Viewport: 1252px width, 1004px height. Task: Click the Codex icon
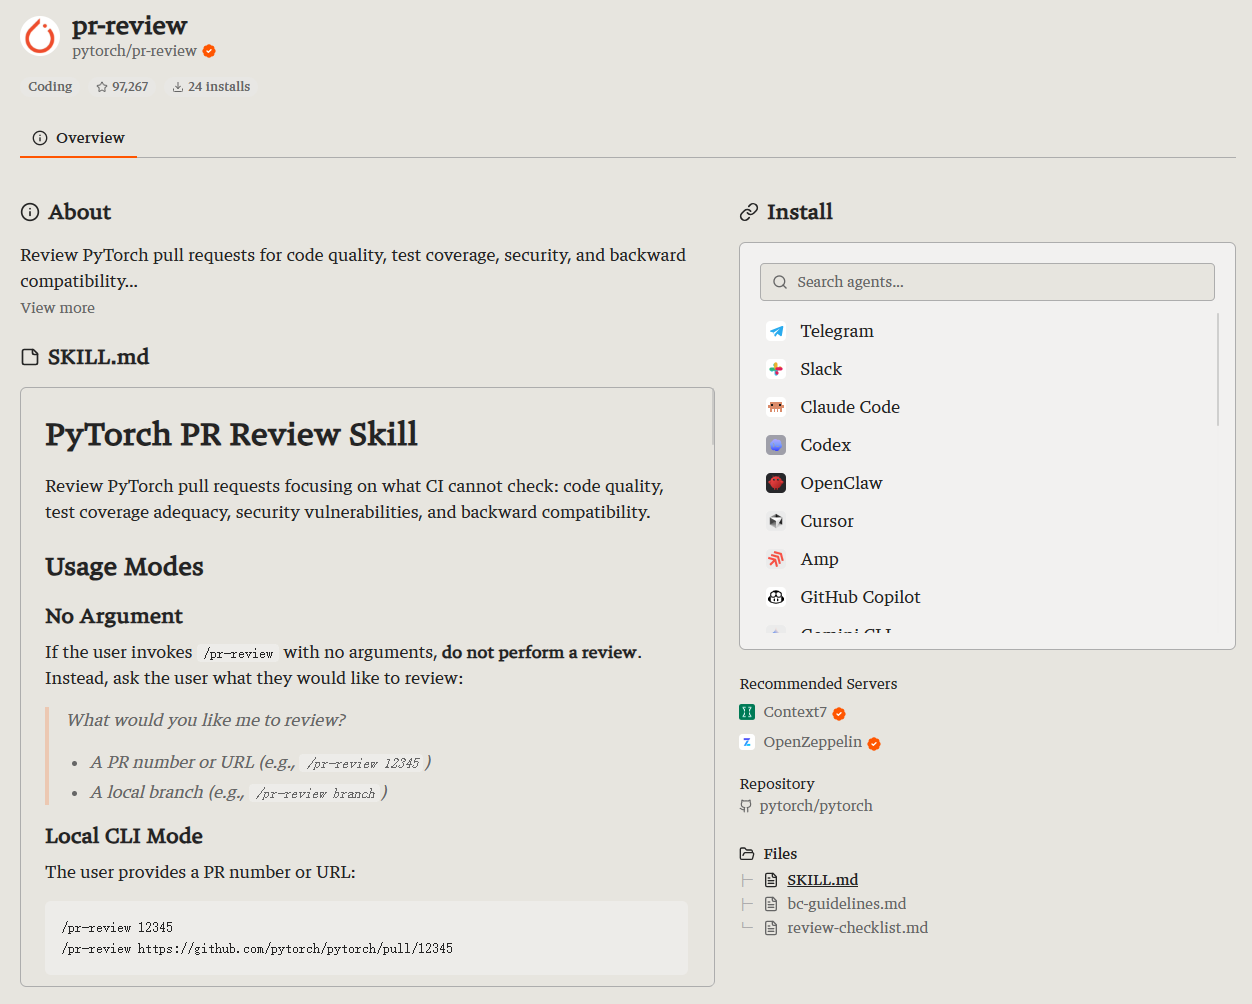[776, 445]
